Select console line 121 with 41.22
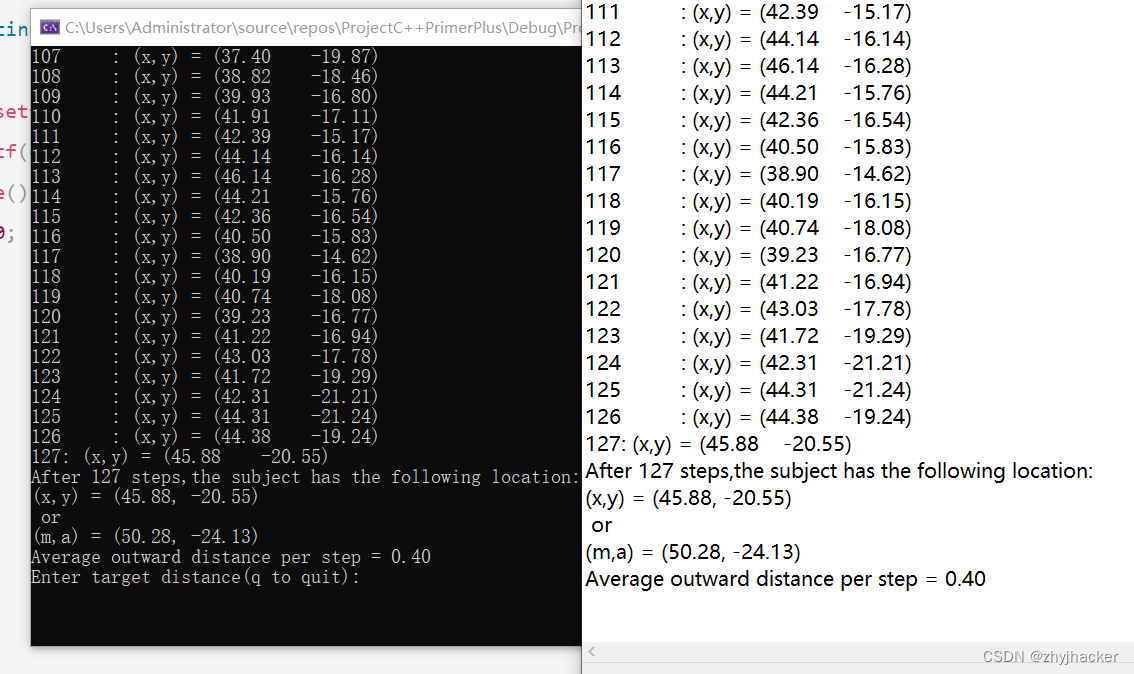 click(205, 336)
